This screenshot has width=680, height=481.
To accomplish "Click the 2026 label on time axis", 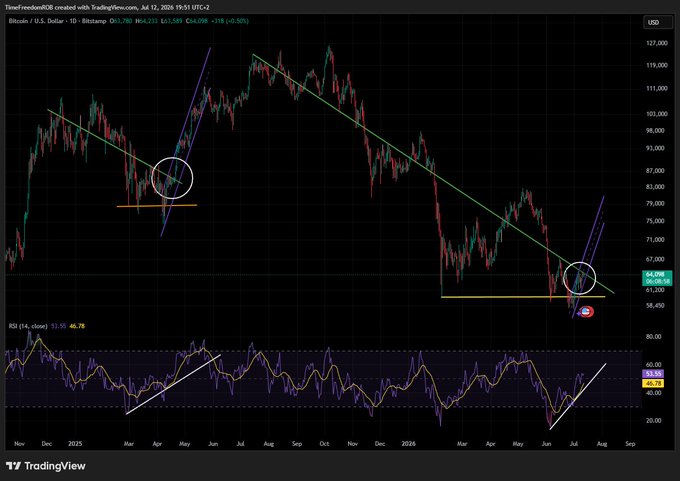I will [x=409, y=444].
